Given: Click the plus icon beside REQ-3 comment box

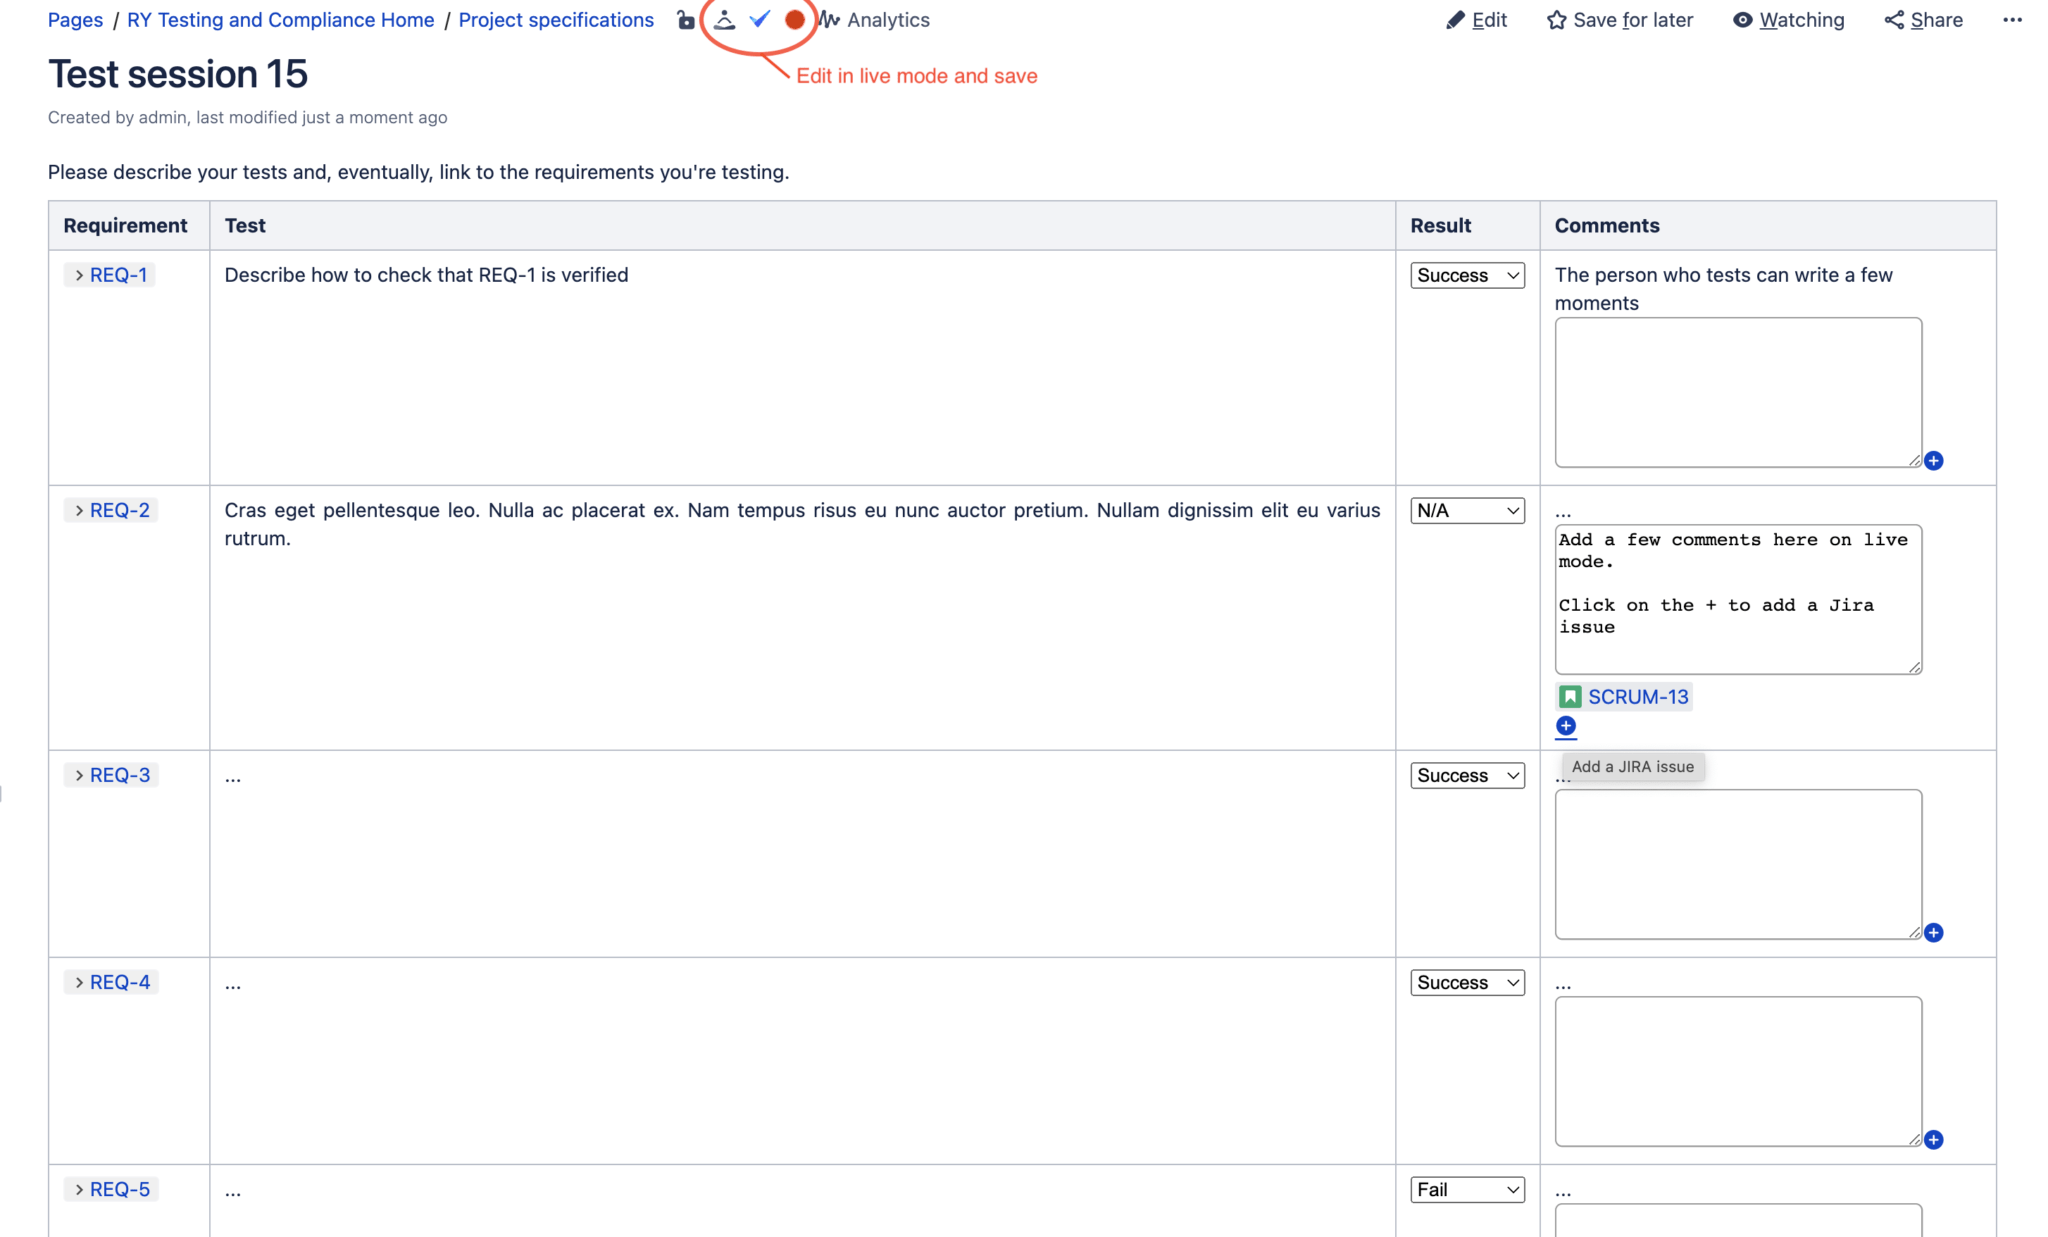Looking at the screenshot, I should 1933,932.
